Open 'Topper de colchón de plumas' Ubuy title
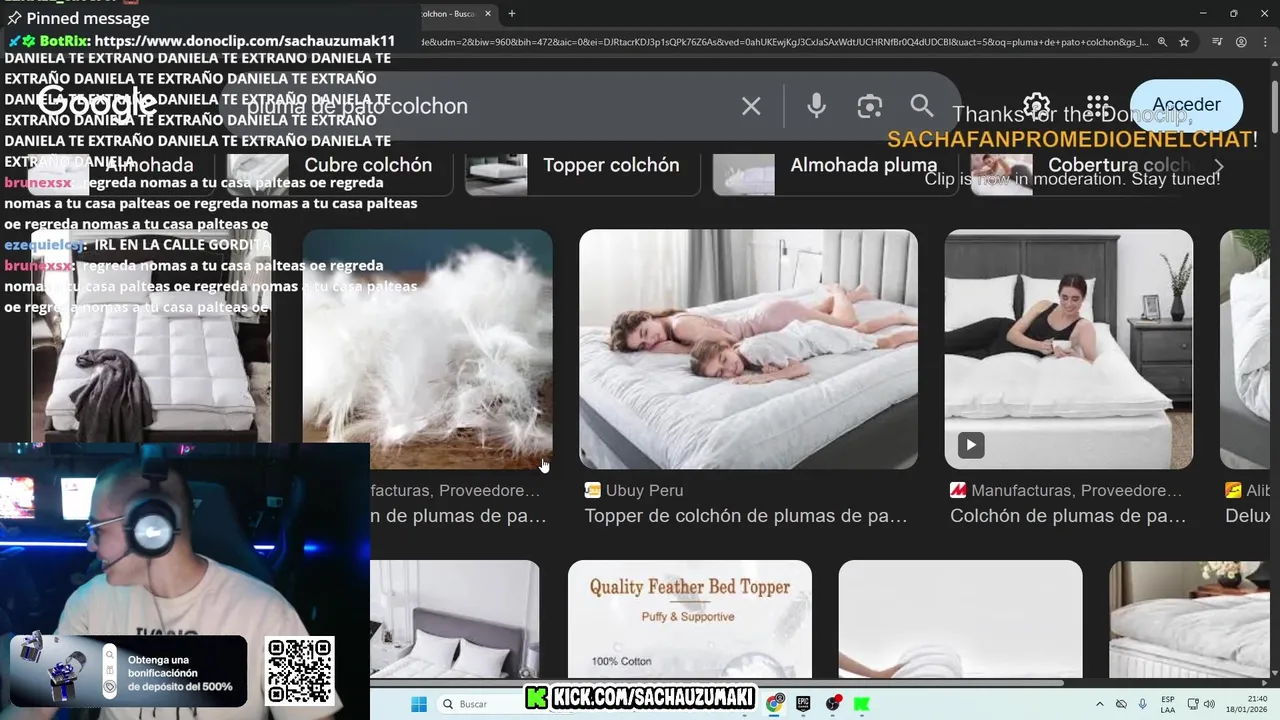This screenshot has width=1280, height=720. [x=746, y=516]
